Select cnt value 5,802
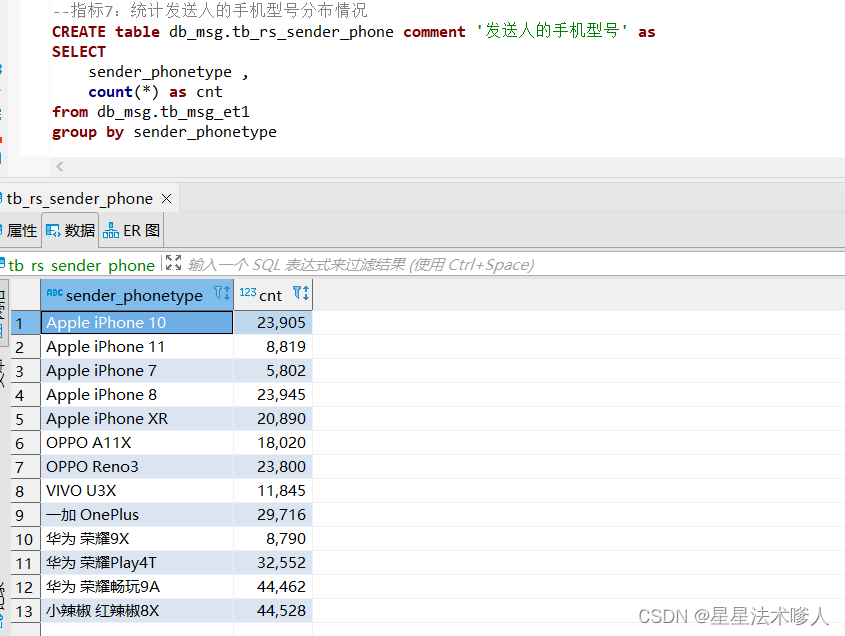This screenshot has width=845, height=636. [273, 371]
